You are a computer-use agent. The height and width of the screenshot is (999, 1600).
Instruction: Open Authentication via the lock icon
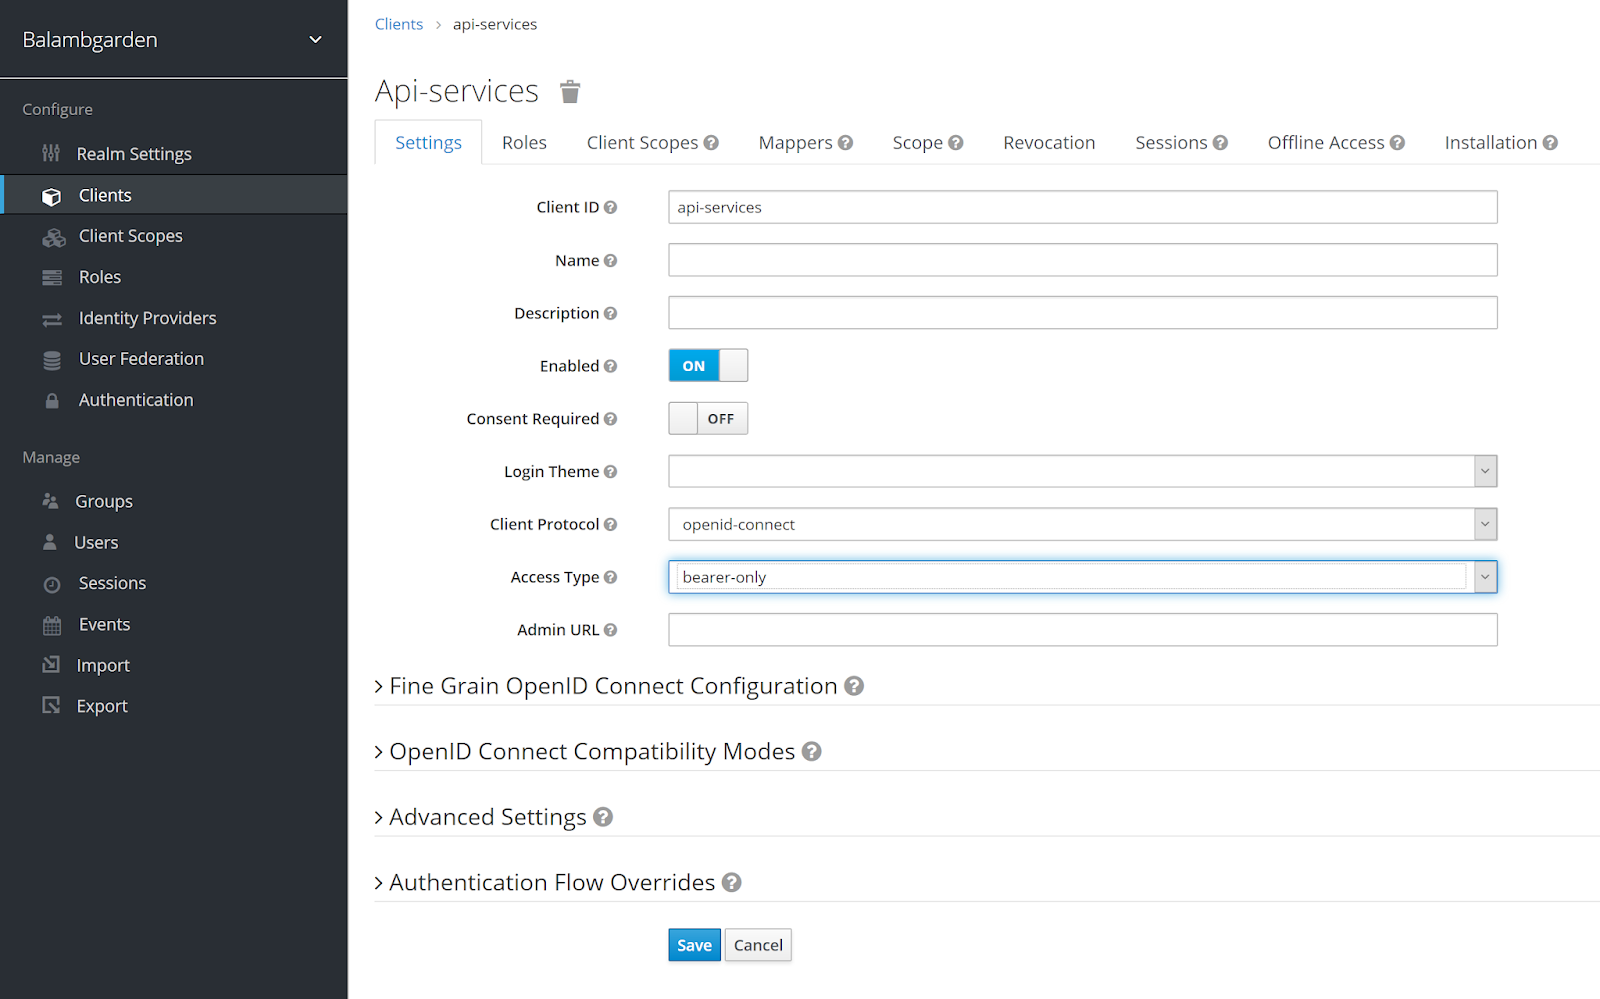tap(52, 399)
